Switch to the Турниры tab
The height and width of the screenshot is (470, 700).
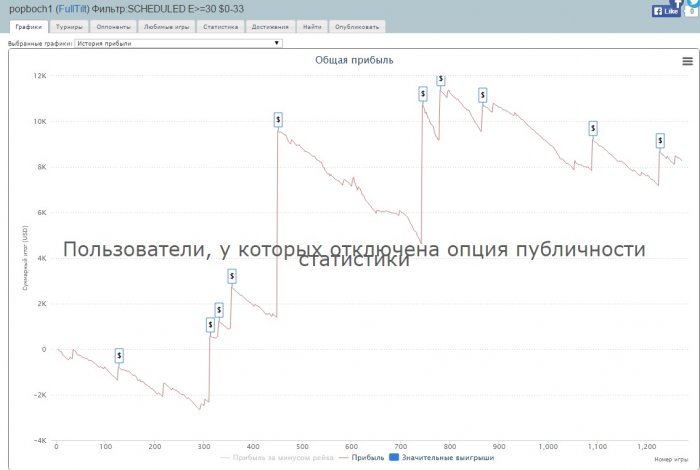point(69,27)
